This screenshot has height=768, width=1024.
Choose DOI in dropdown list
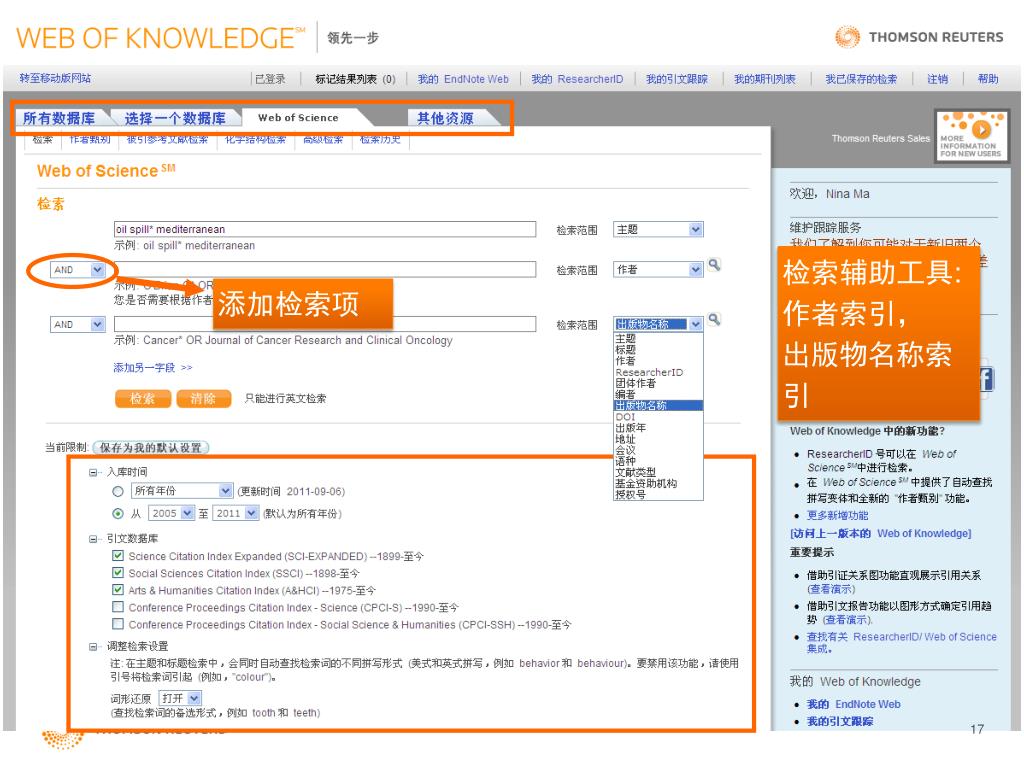point(658,417)
